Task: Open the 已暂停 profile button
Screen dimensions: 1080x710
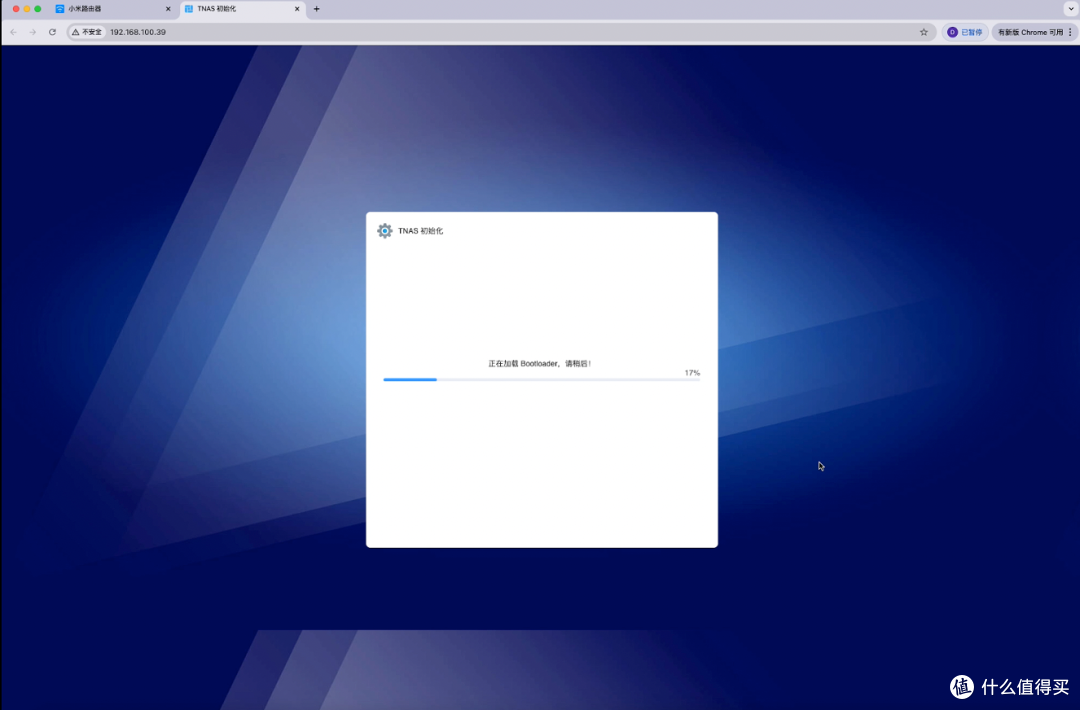Action: [965, 32]
